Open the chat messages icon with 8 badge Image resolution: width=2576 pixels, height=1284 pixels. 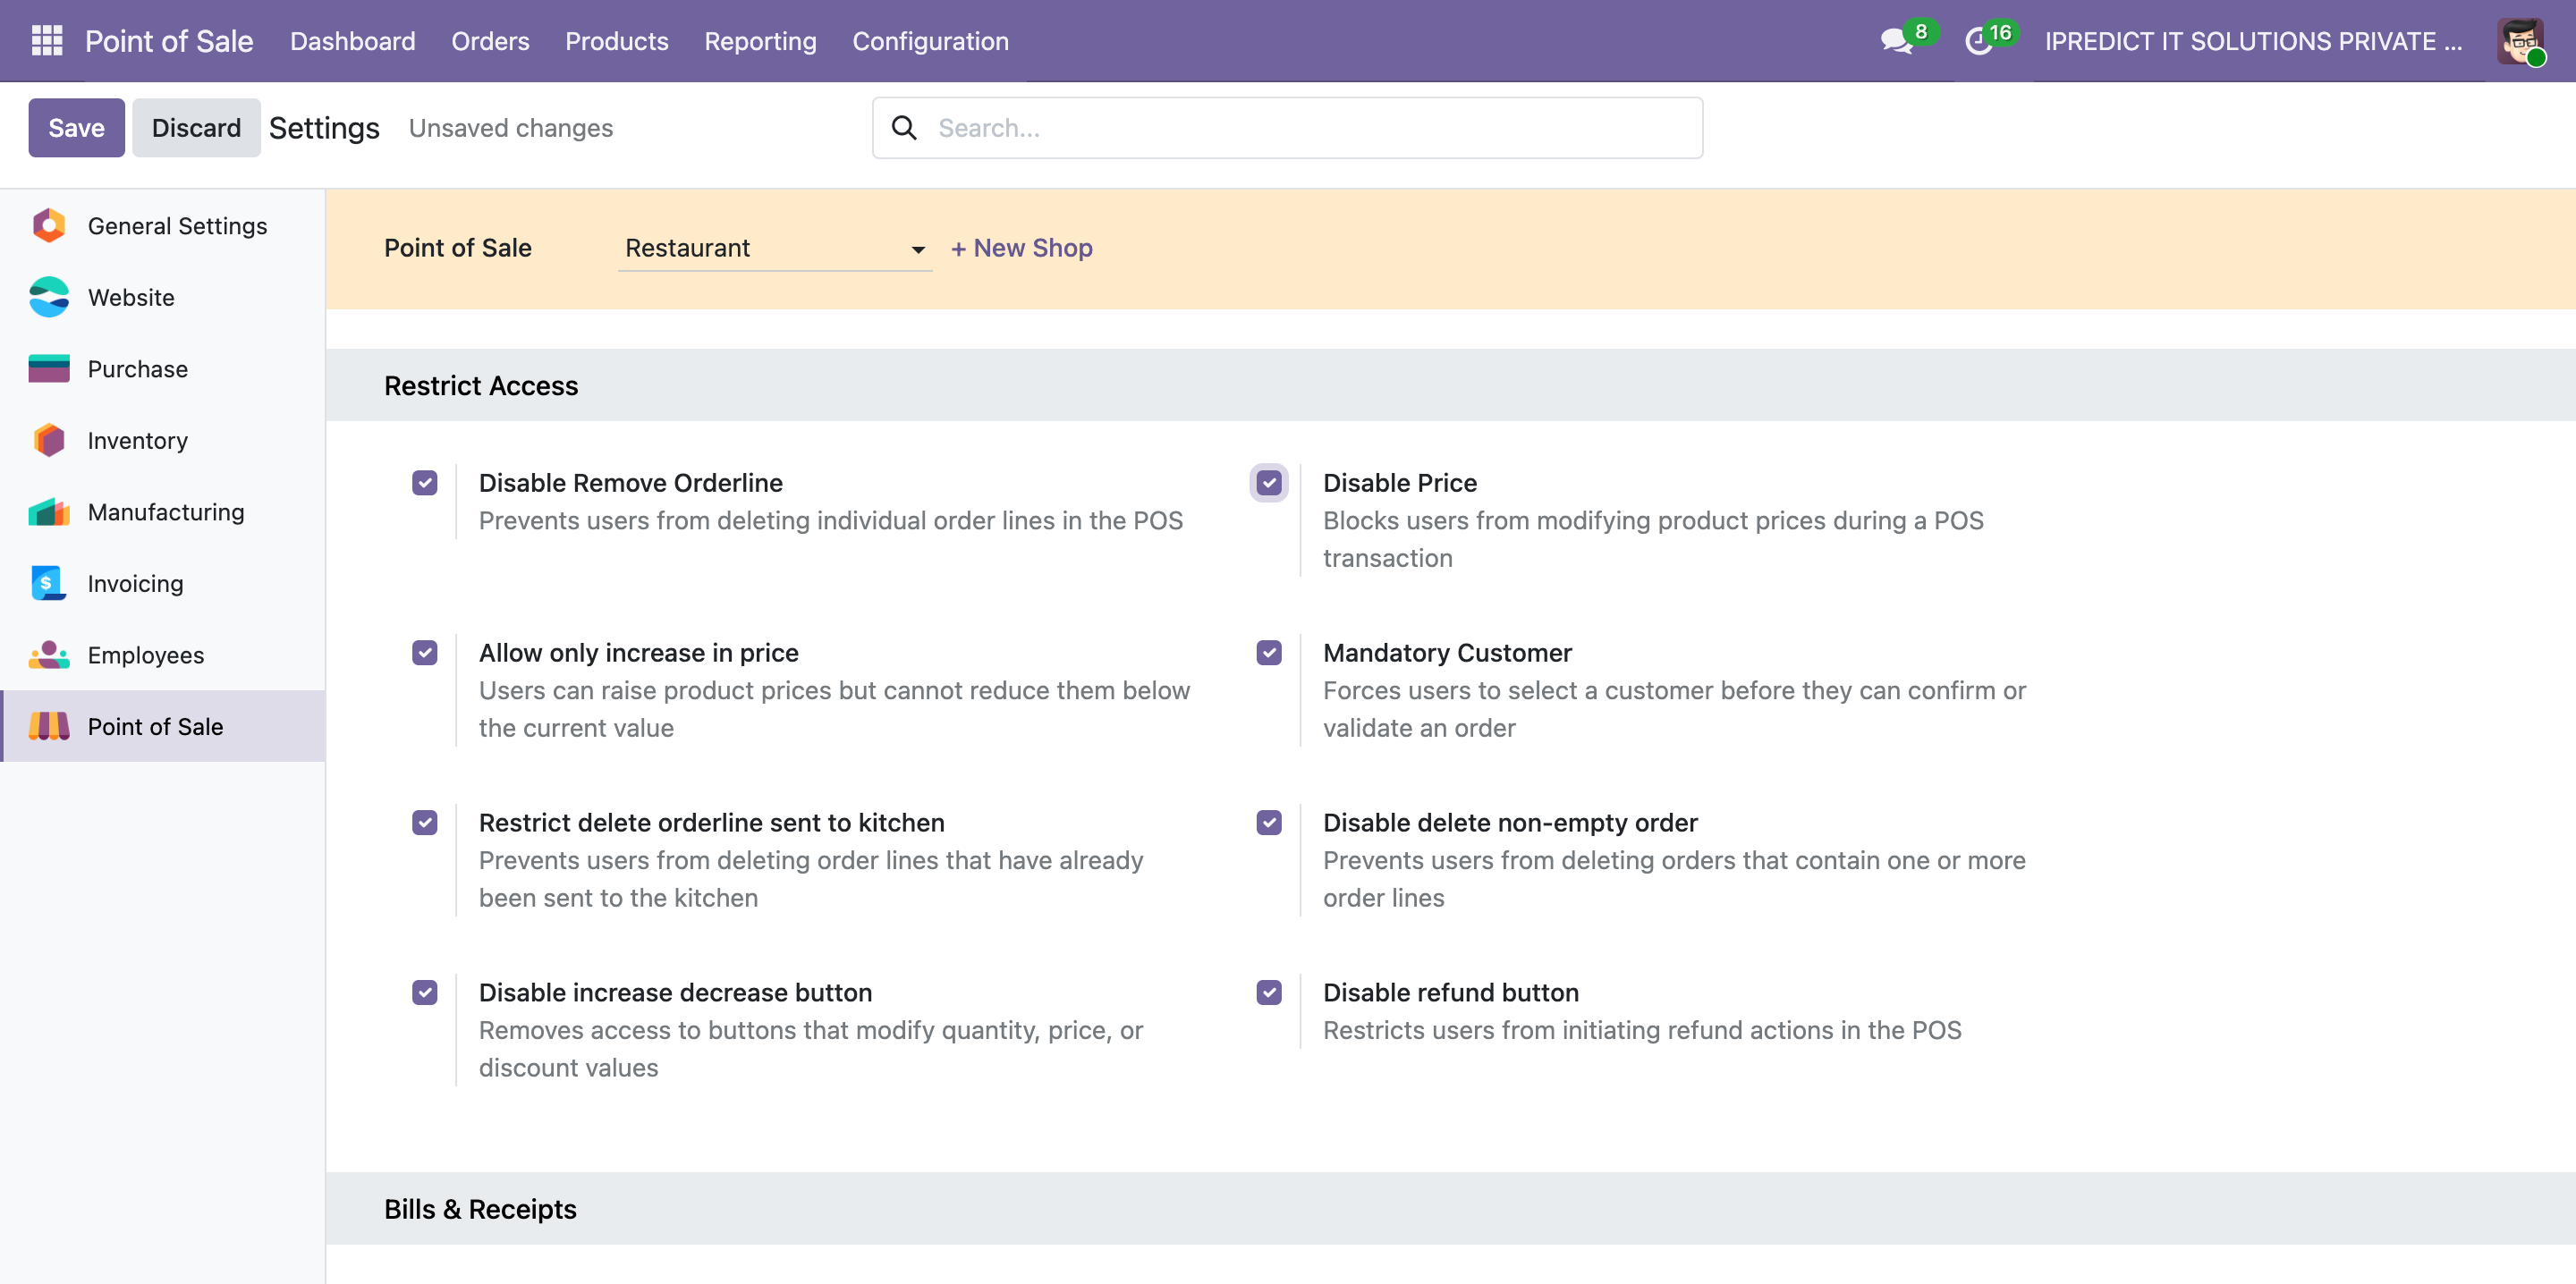pyautogui.click(x=1895, y=41)
